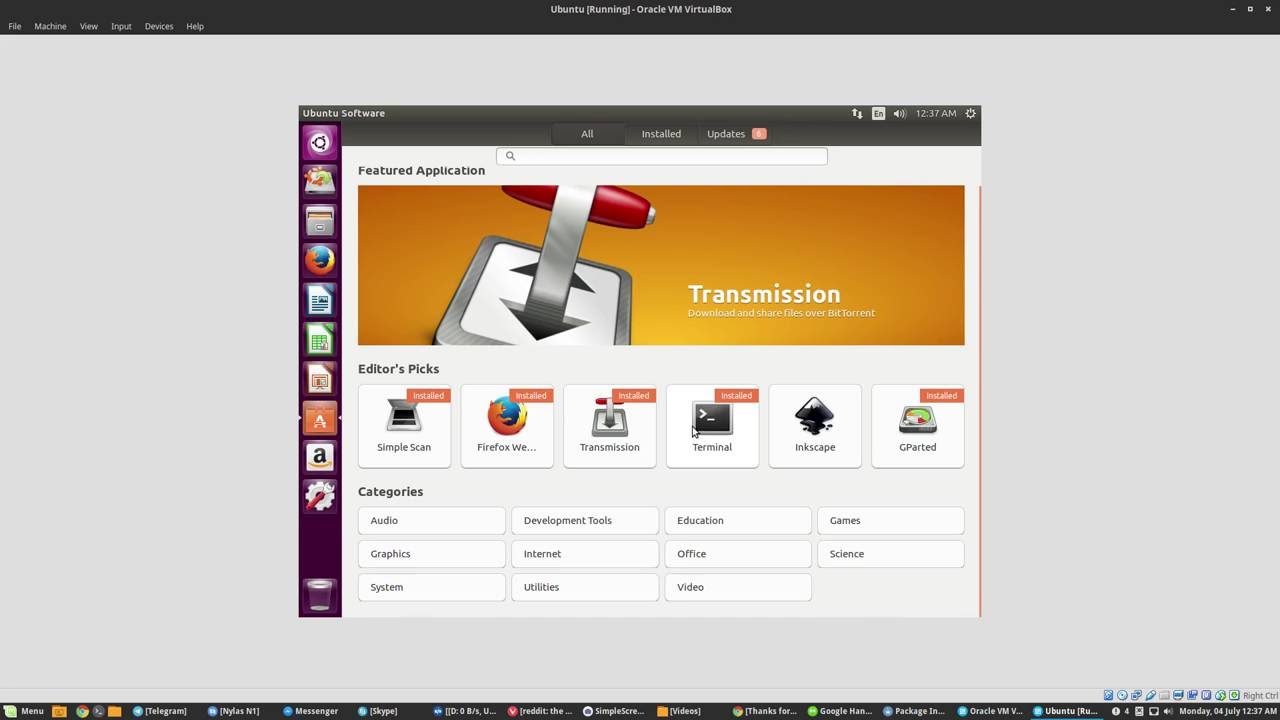Open the VirtualBox View menu

point(88,26)
